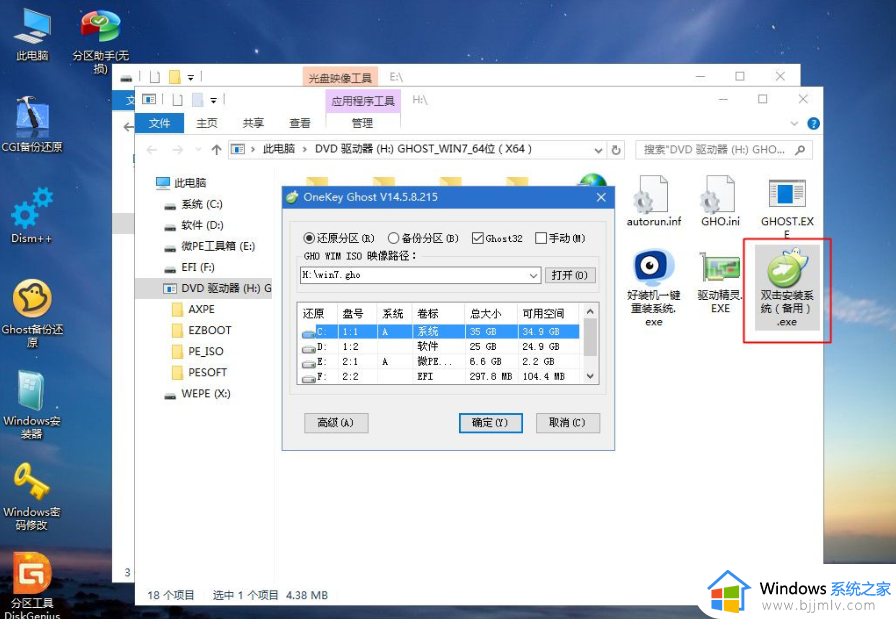The height and width of the screenshot is (619, 896).
Task: Open recent locations dropdown arrow
Action: (x=198, y=150)
